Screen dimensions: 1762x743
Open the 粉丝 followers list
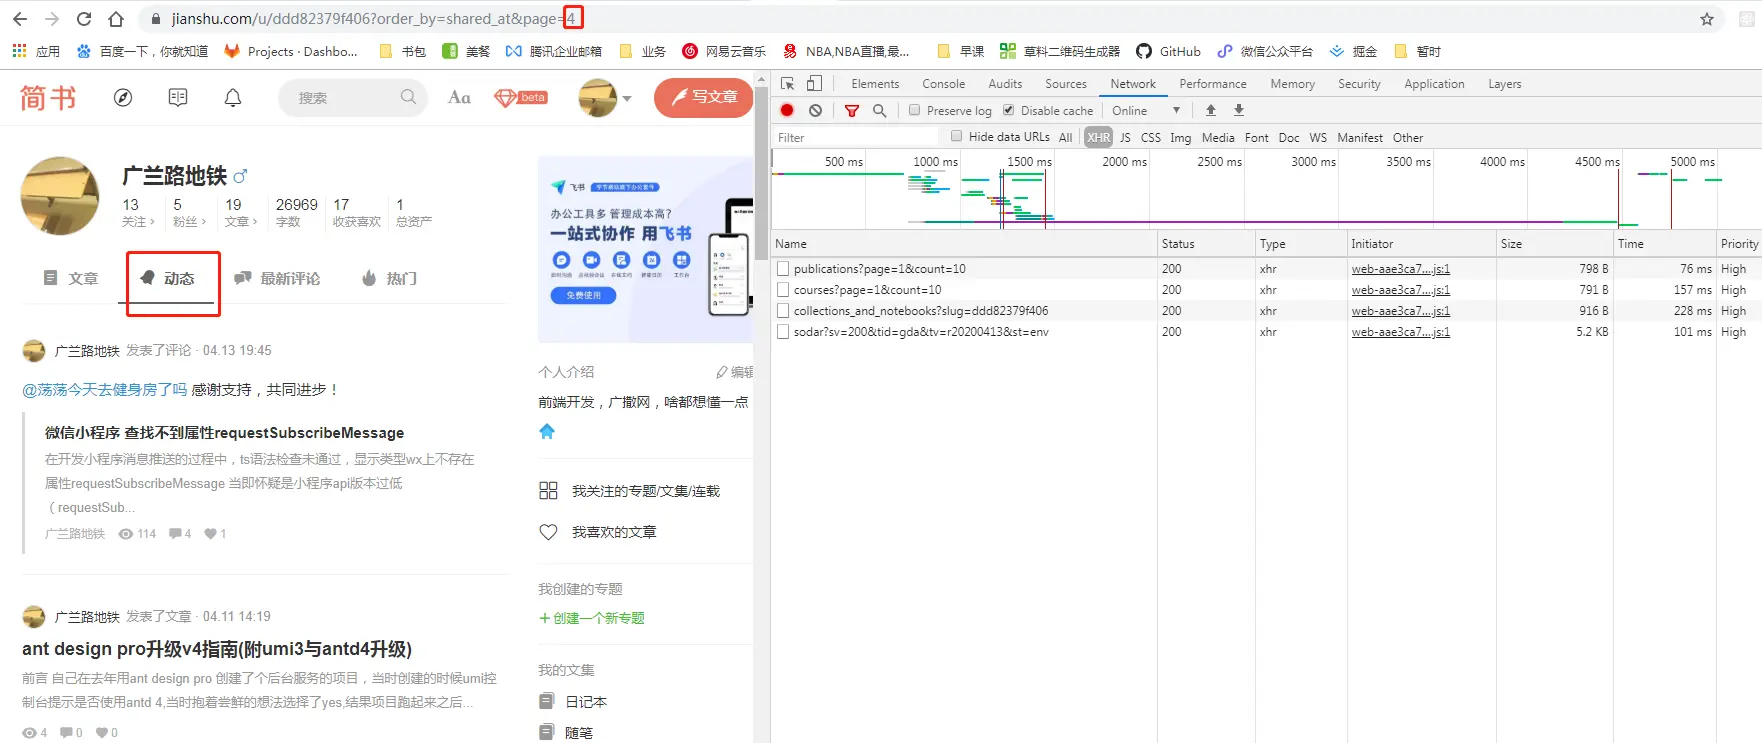pos(189,212)
